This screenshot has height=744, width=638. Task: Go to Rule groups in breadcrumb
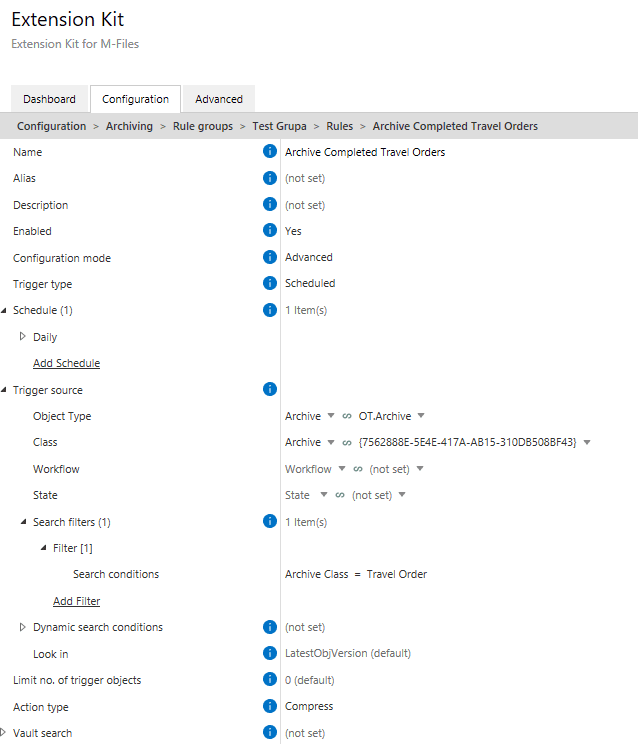203,126
